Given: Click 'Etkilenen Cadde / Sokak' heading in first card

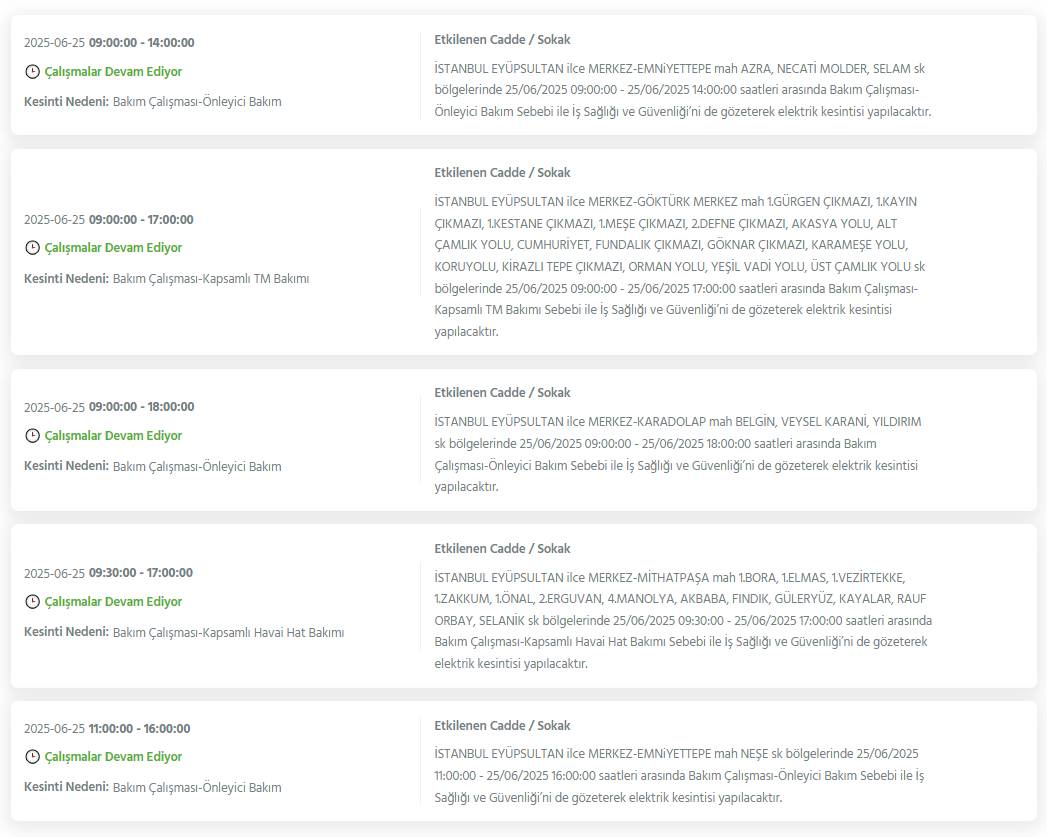Looking at the screenshot, I should pyautogui.click(x=502, y=39).
